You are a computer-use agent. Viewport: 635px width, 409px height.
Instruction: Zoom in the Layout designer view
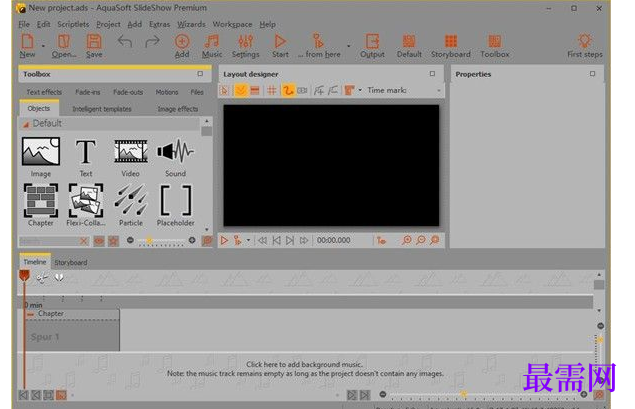coord(407,241)
